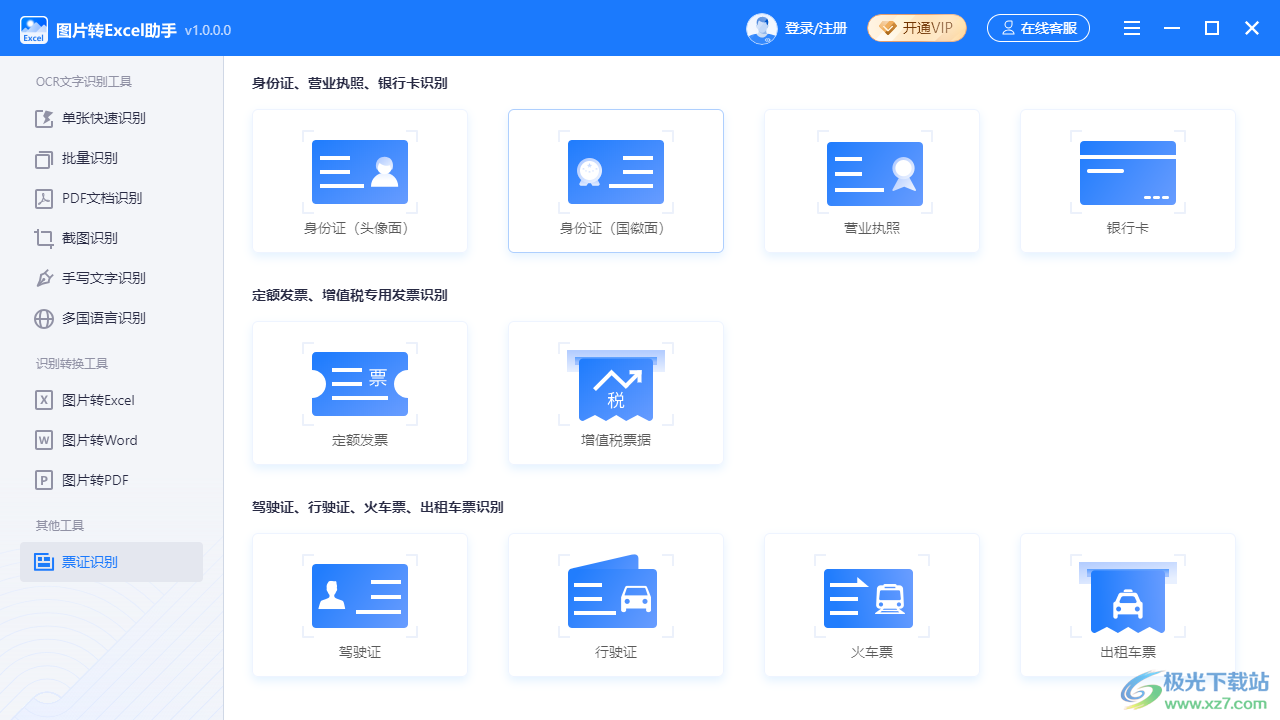Image resolution: width=1280 pixels, height=720 pixels.
Task: Open the 单张快速识别 menu item
Action: coord(111,118)
